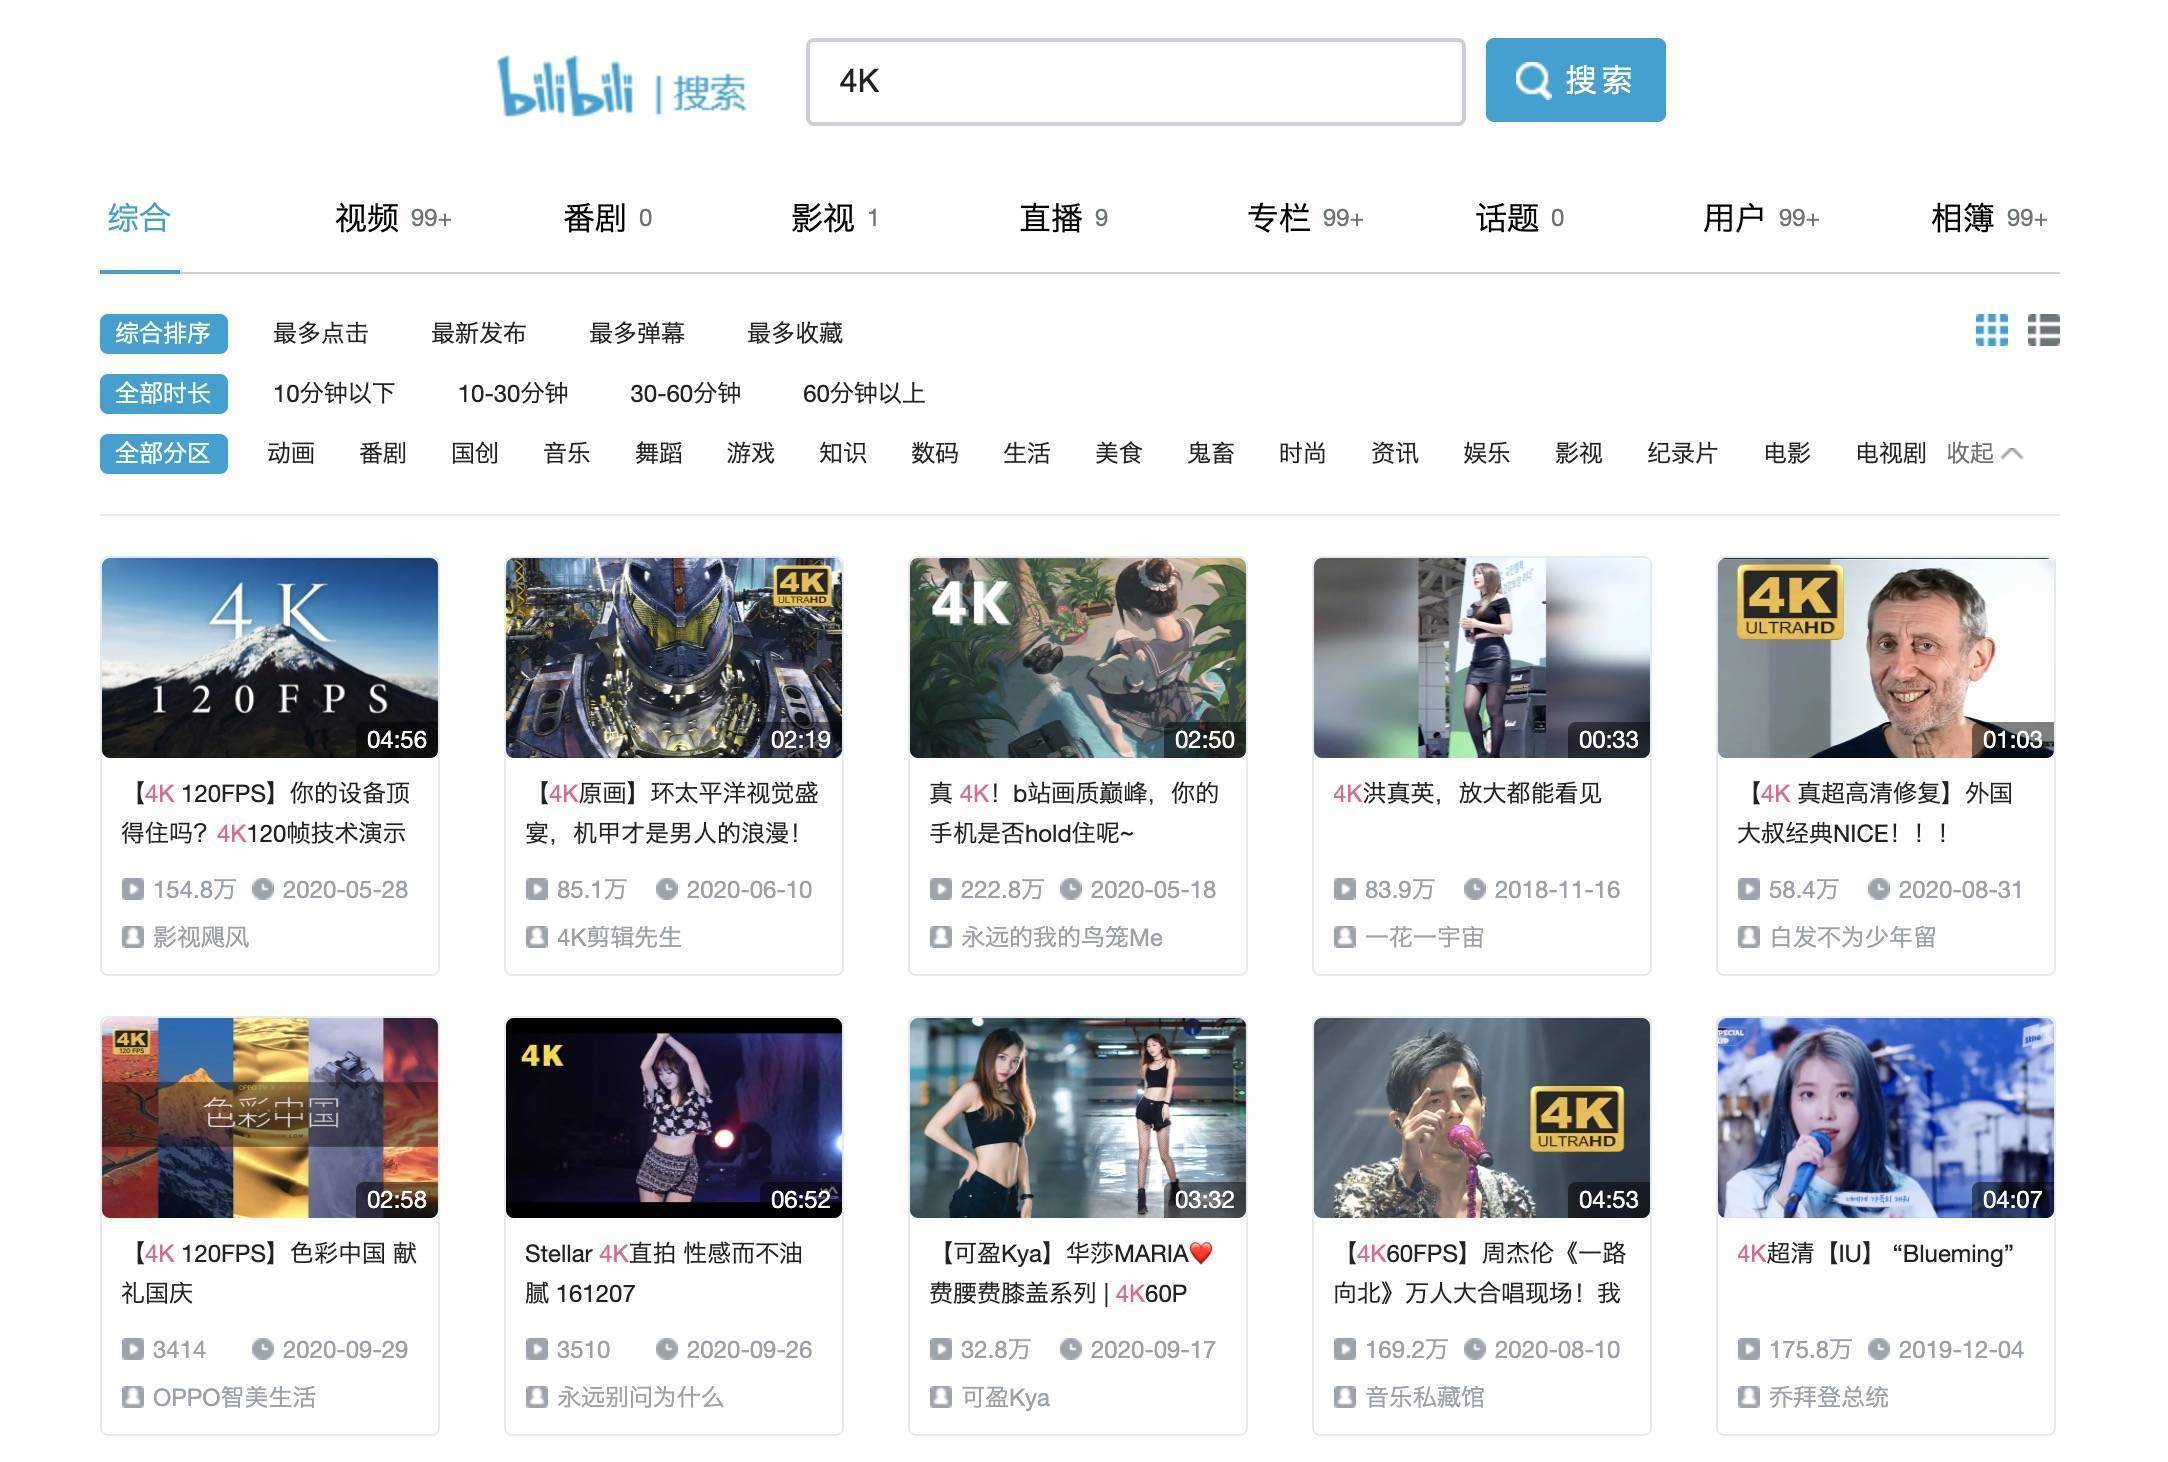This screenshot has height=1462, width=2168.
Task: Filter by 音乐 category
Action: (x=566, y=453)
